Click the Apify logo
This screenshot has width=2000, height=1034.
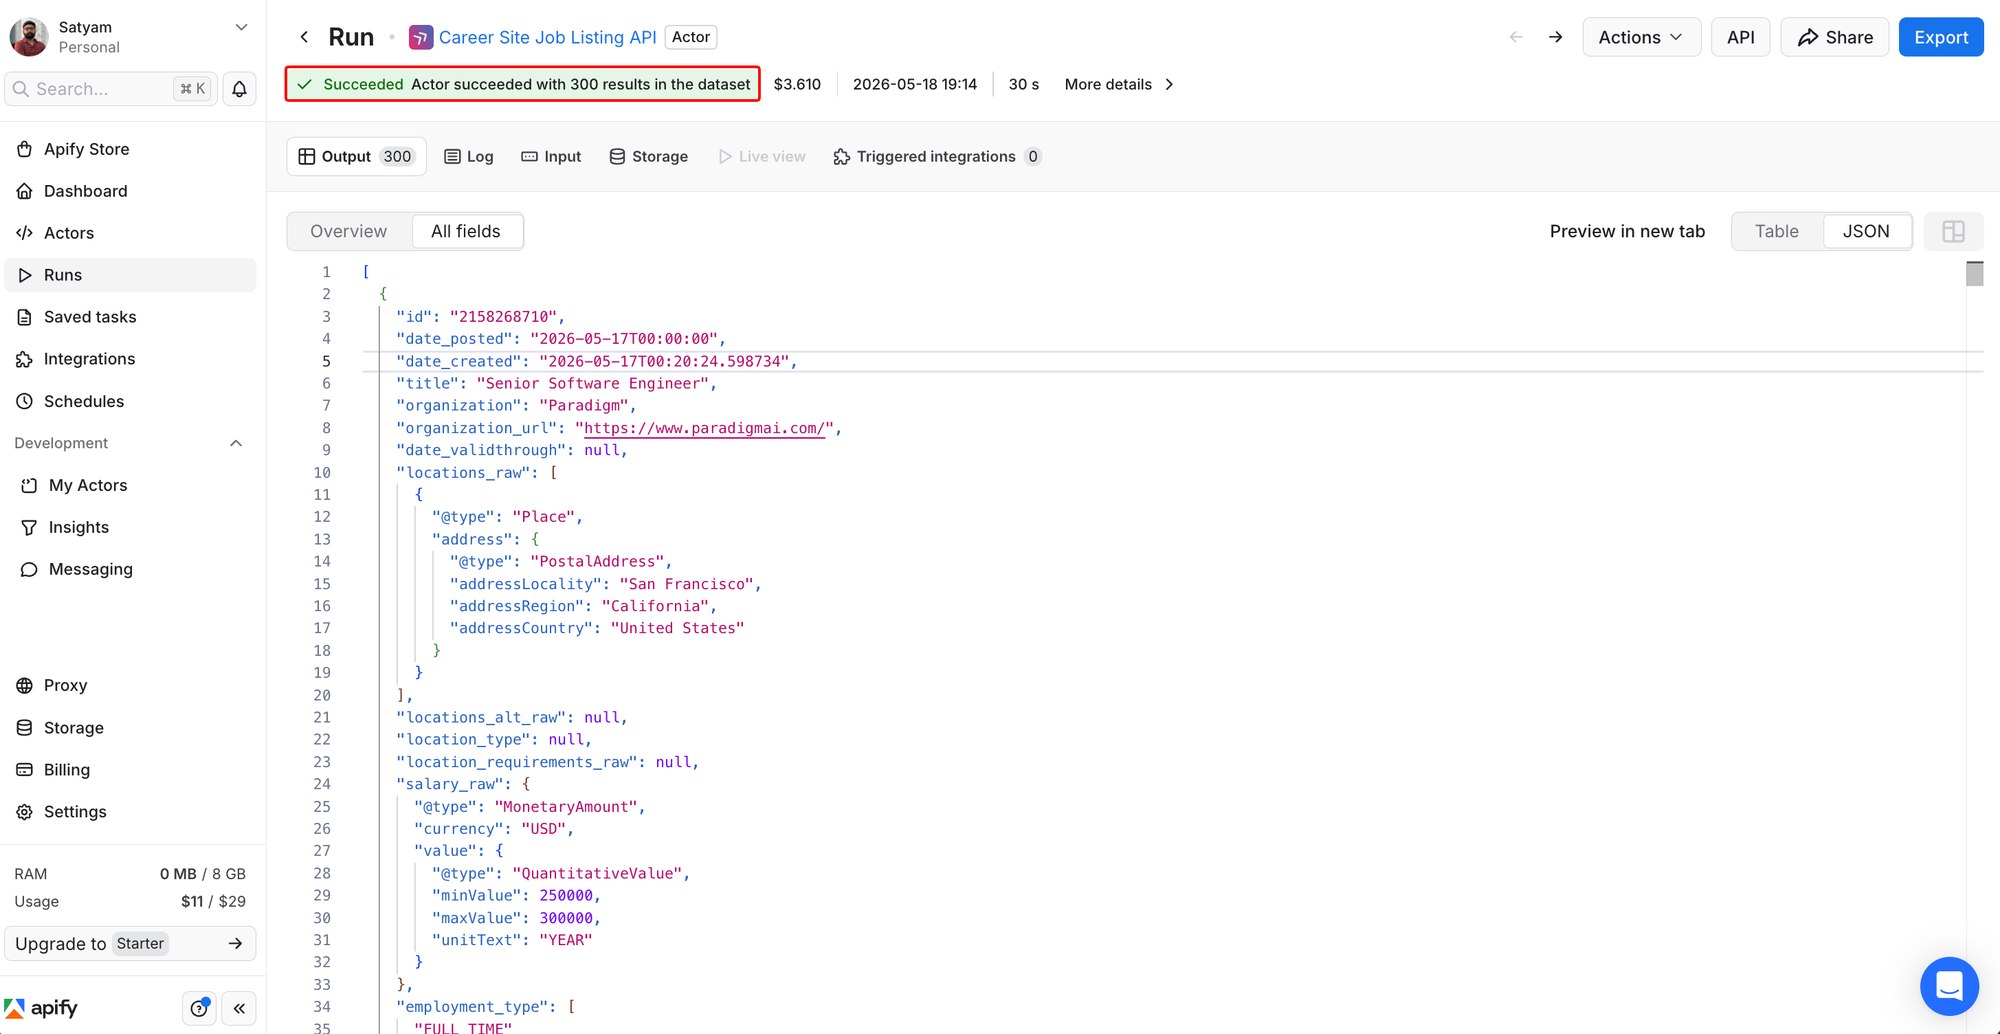click(41, 1008)
